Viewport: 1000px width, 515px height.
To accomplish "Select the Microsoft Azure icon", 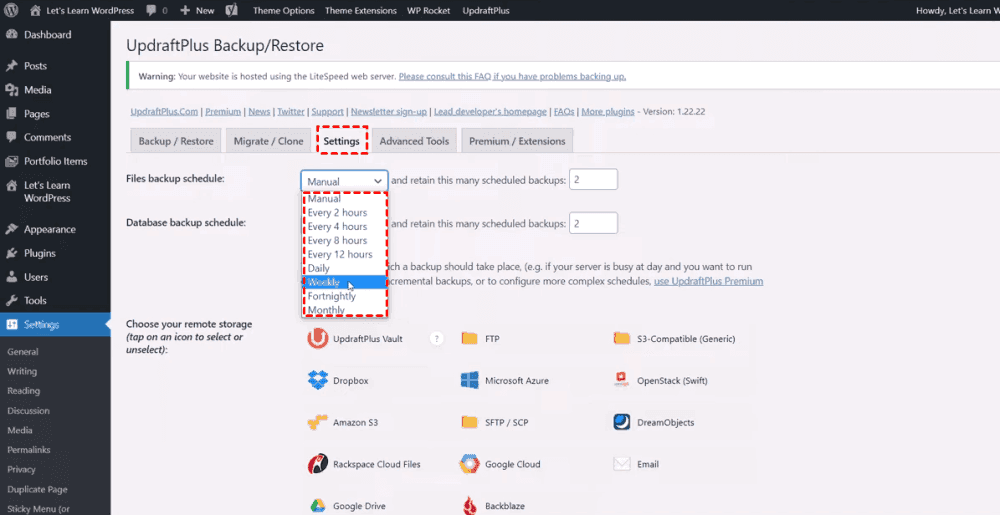I will point(469,381).
